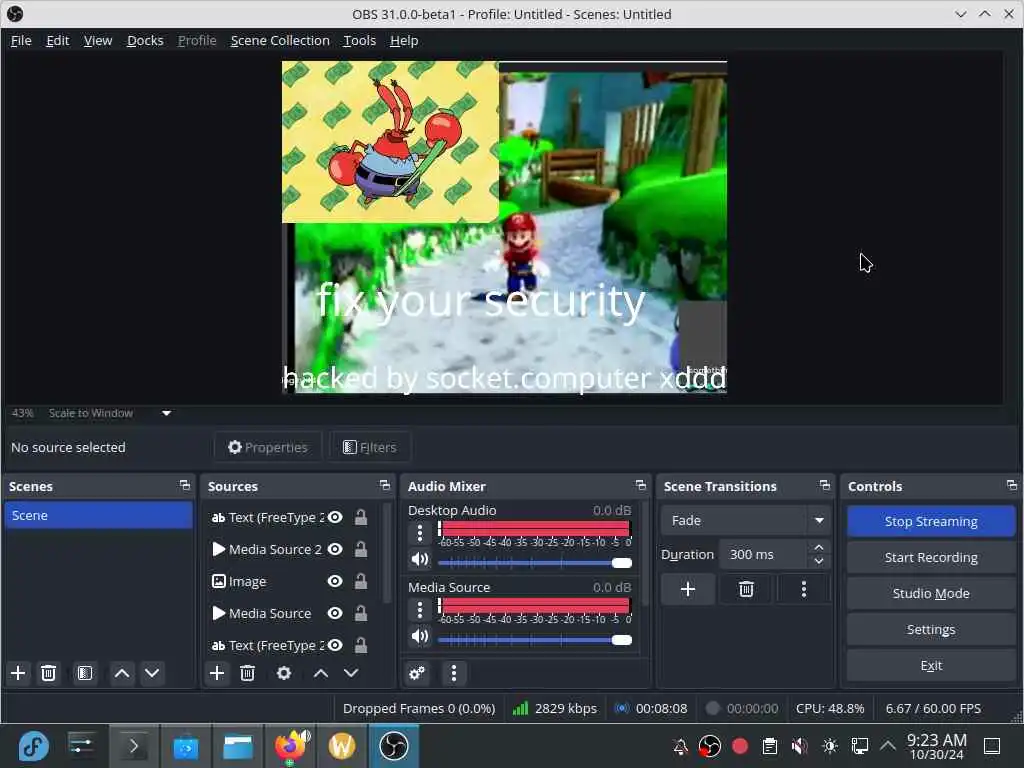Open Fade transition dropdown
This screenshot has height=768, width=1024.
(x=746, y=520)
